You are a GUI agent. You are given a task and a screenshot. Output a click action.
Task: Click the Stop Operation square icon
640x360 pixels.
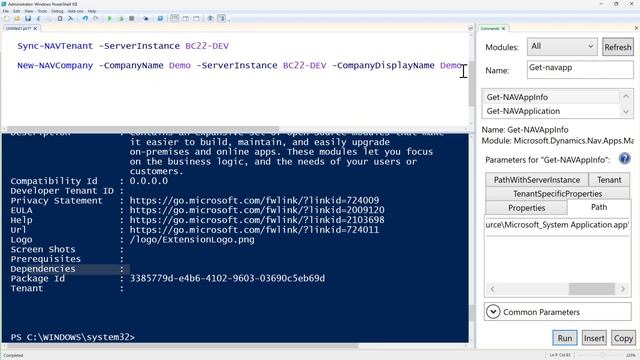click(x=131, y=19)
